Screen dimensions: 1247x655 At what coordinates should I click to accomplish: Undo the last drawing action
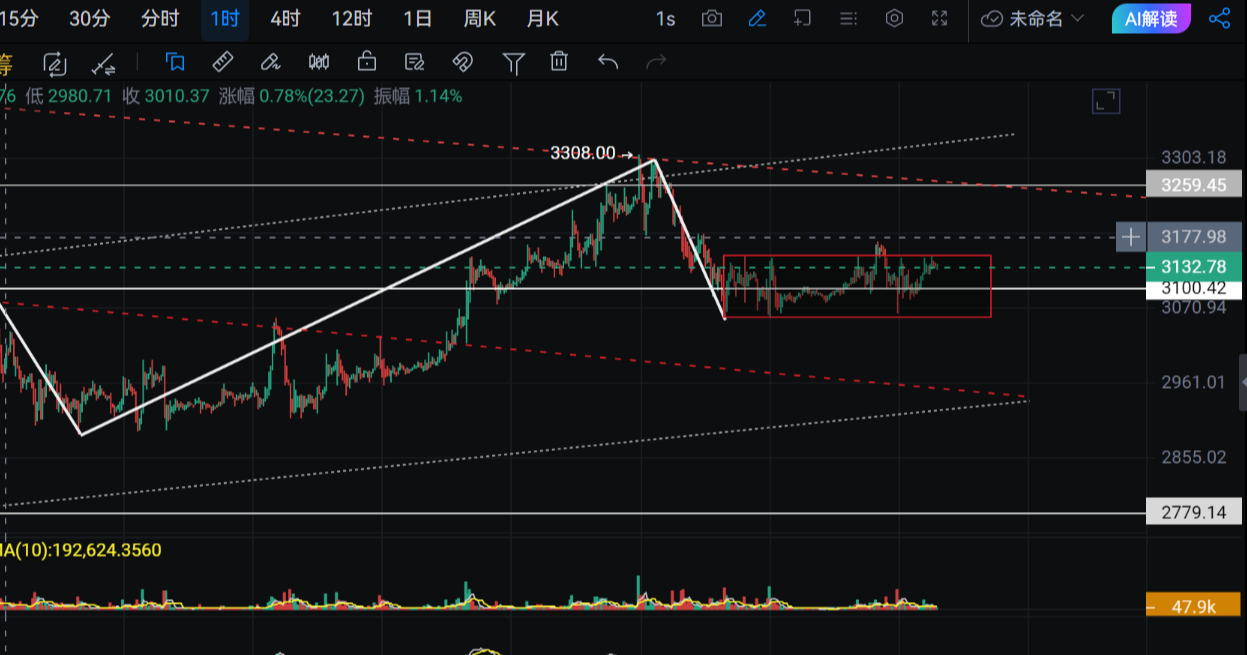click(x=607, y=62)
